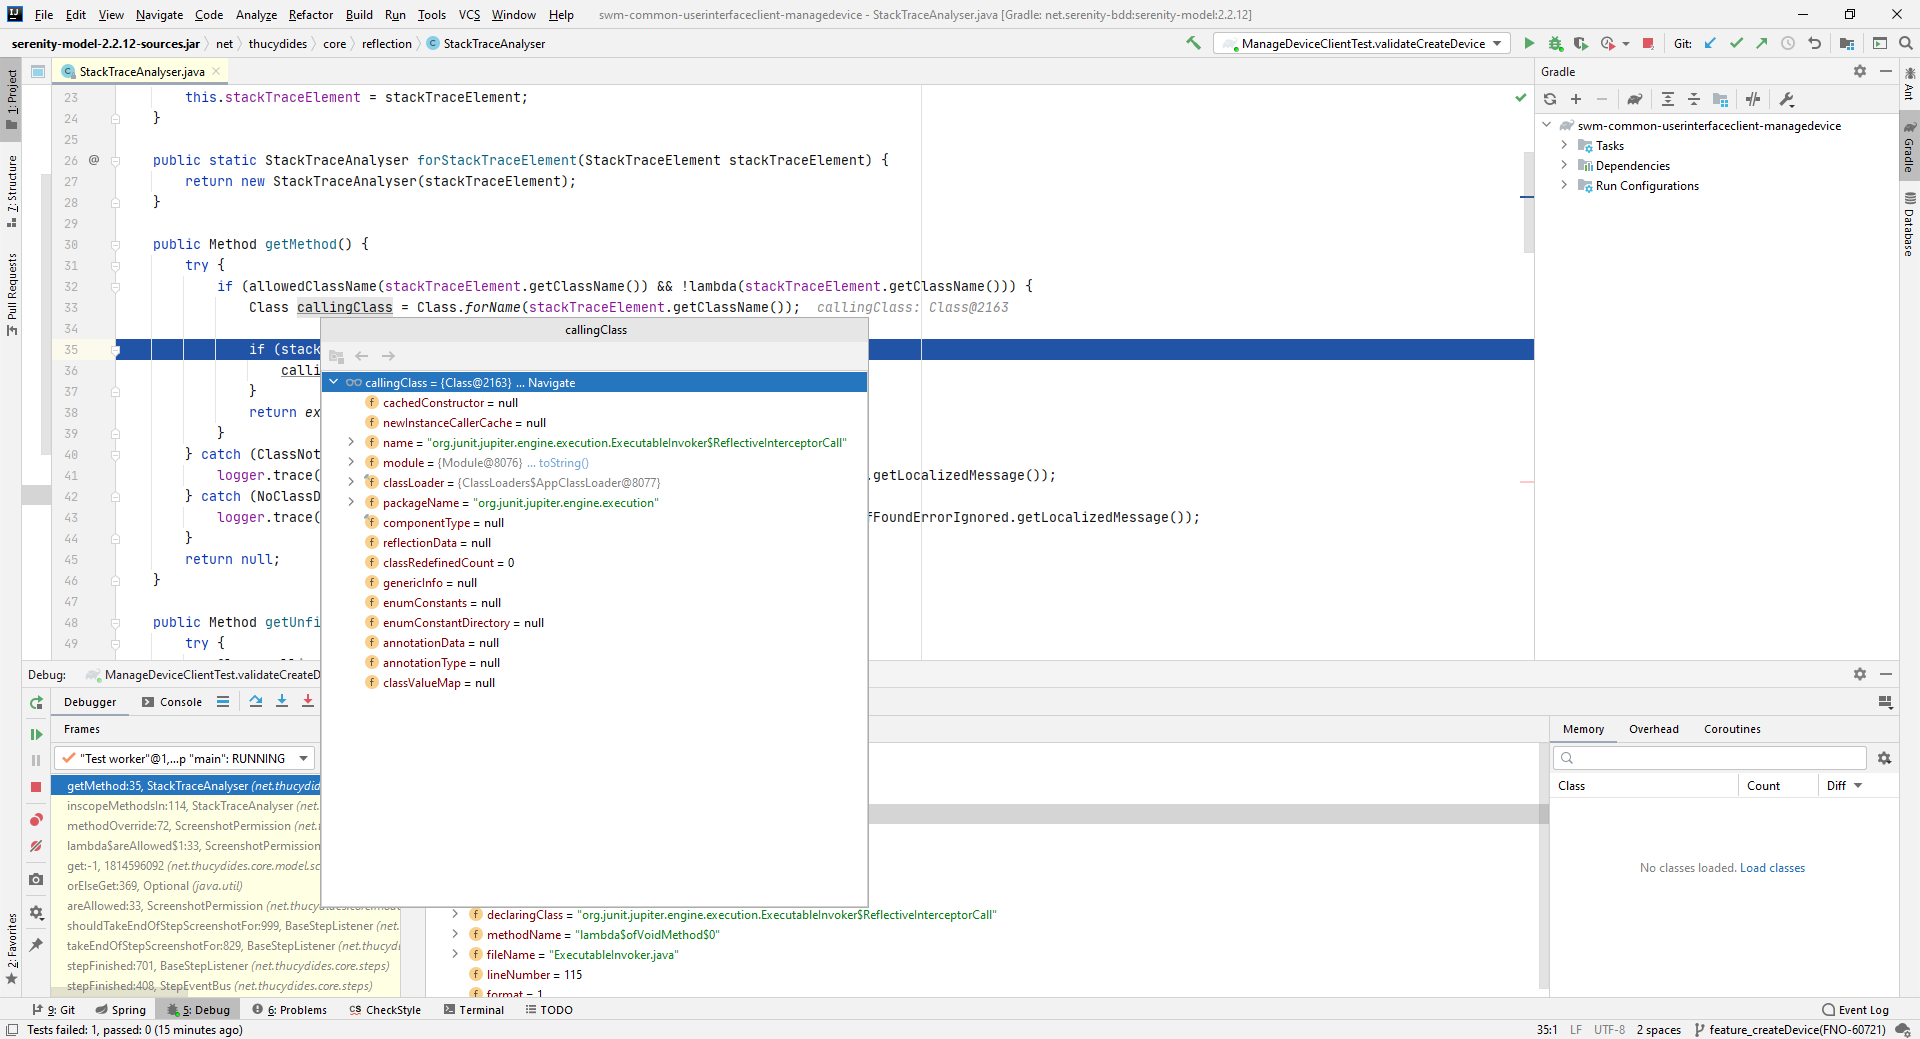Open Gradle build tool settings wrench

tap(1787, 99)
